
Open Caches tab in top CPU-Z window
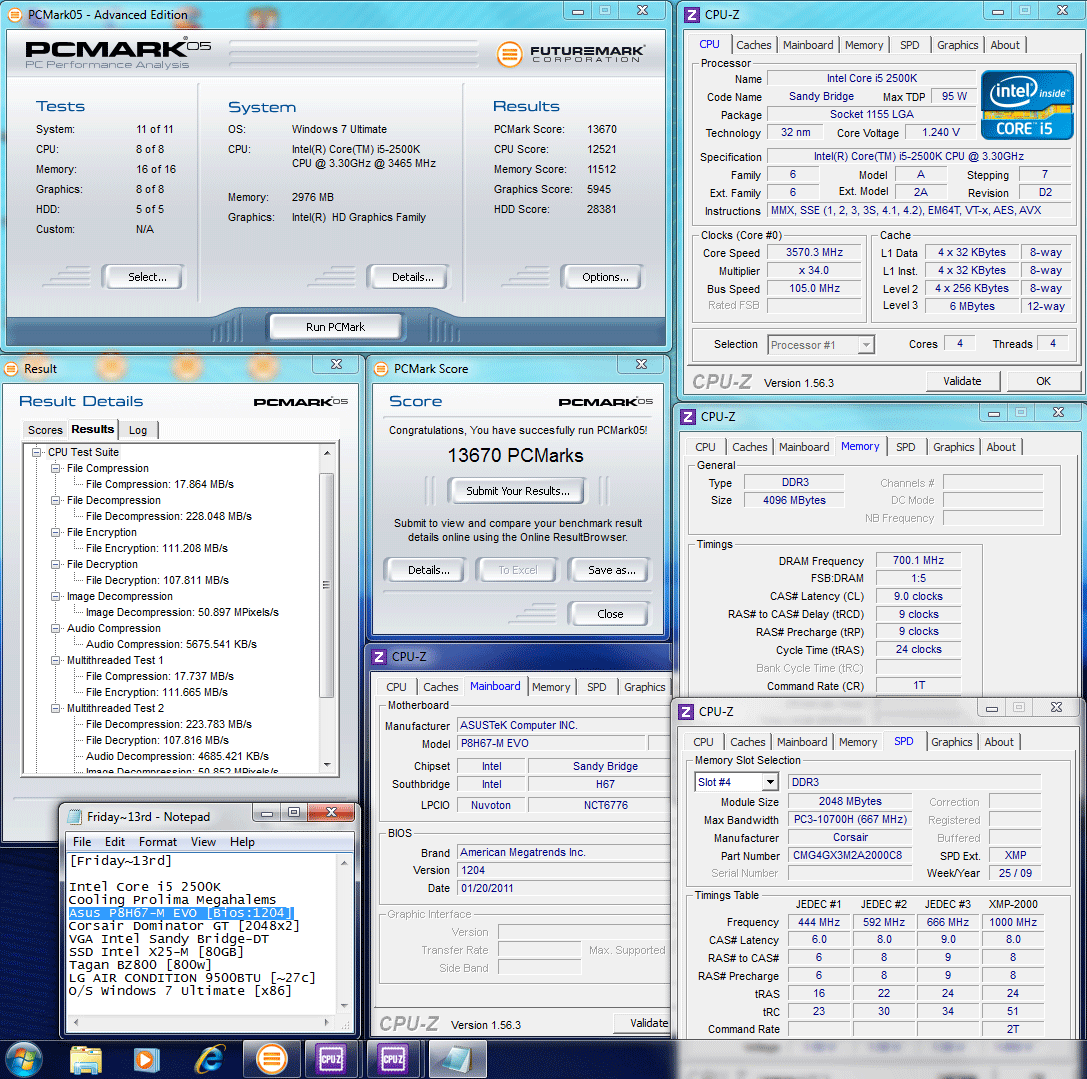click(754, 45)
